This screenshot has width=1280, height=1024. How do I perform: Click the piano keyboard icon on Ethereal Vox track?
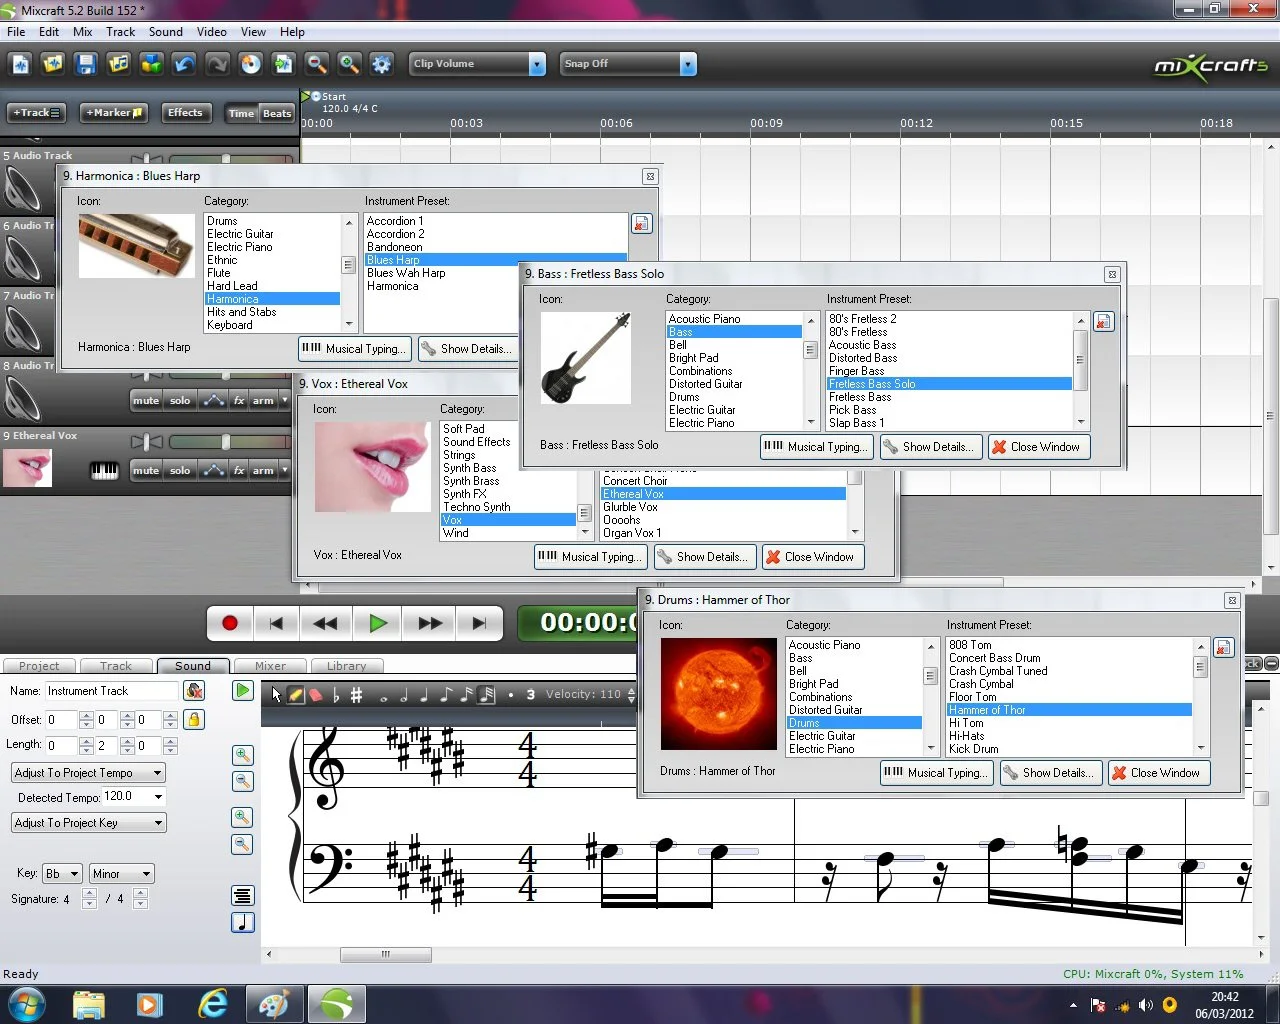(105, 470)
